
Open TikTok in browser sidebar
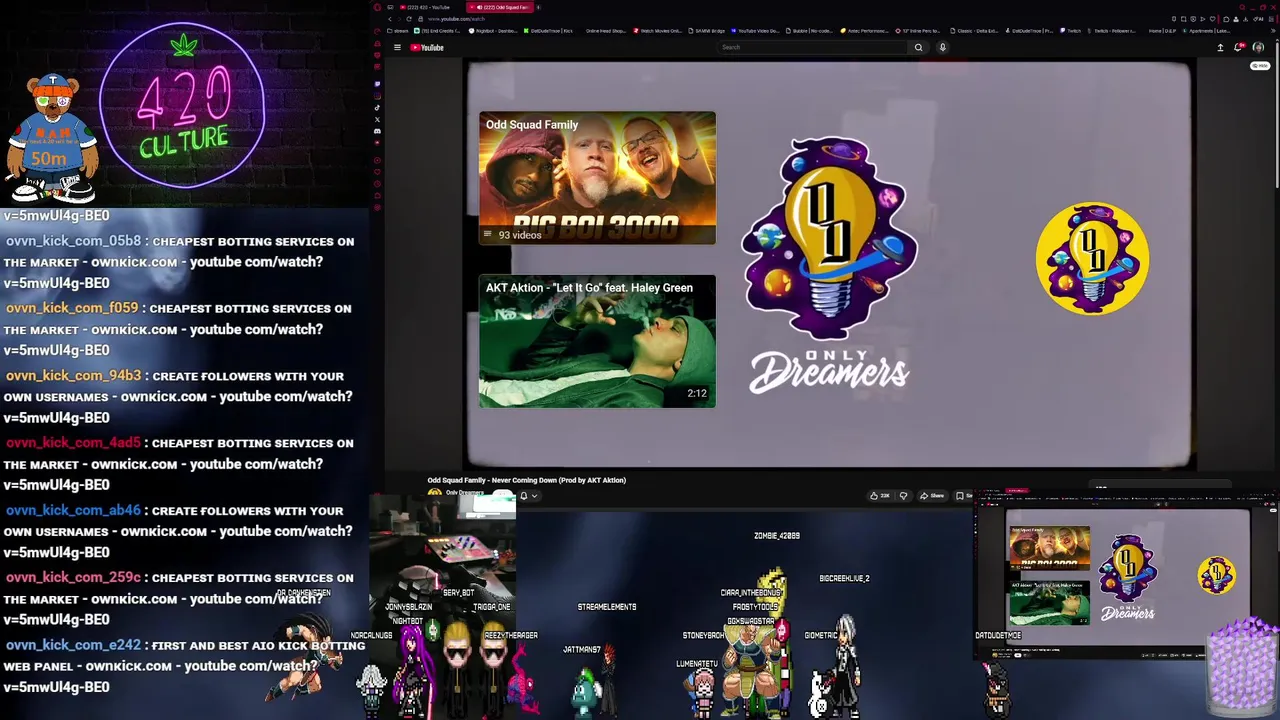pyautogui.click(x=377, y=107)
